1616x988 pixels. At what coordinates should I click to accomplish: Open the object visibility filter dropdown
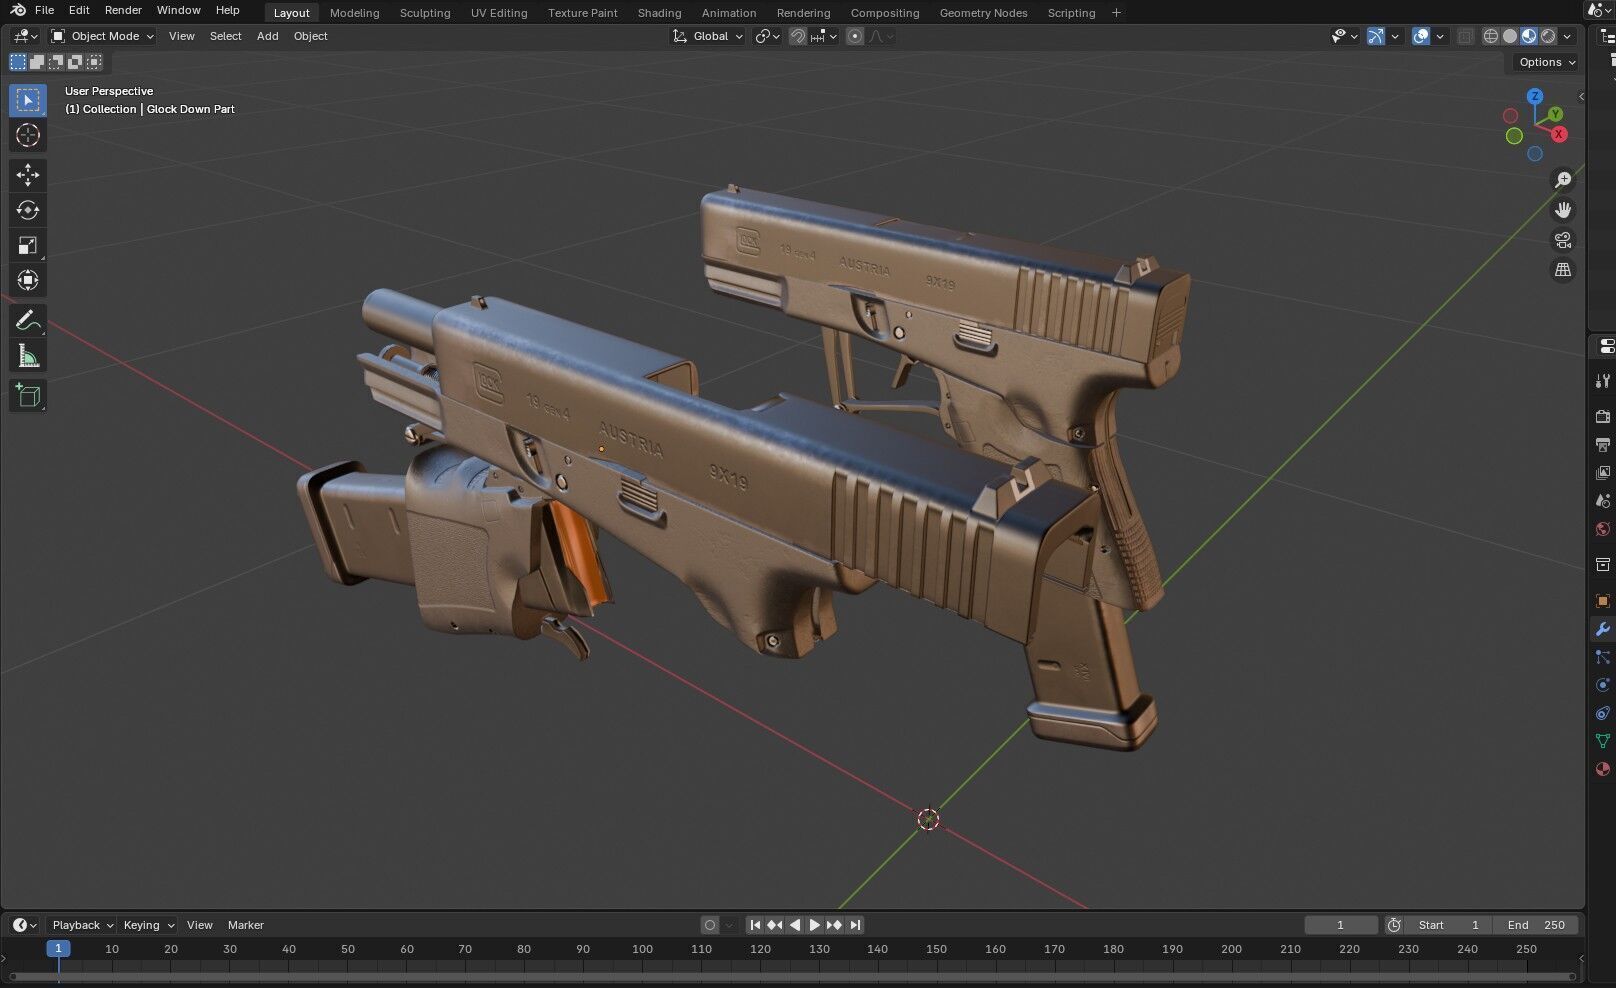(x=1345, y=36)
